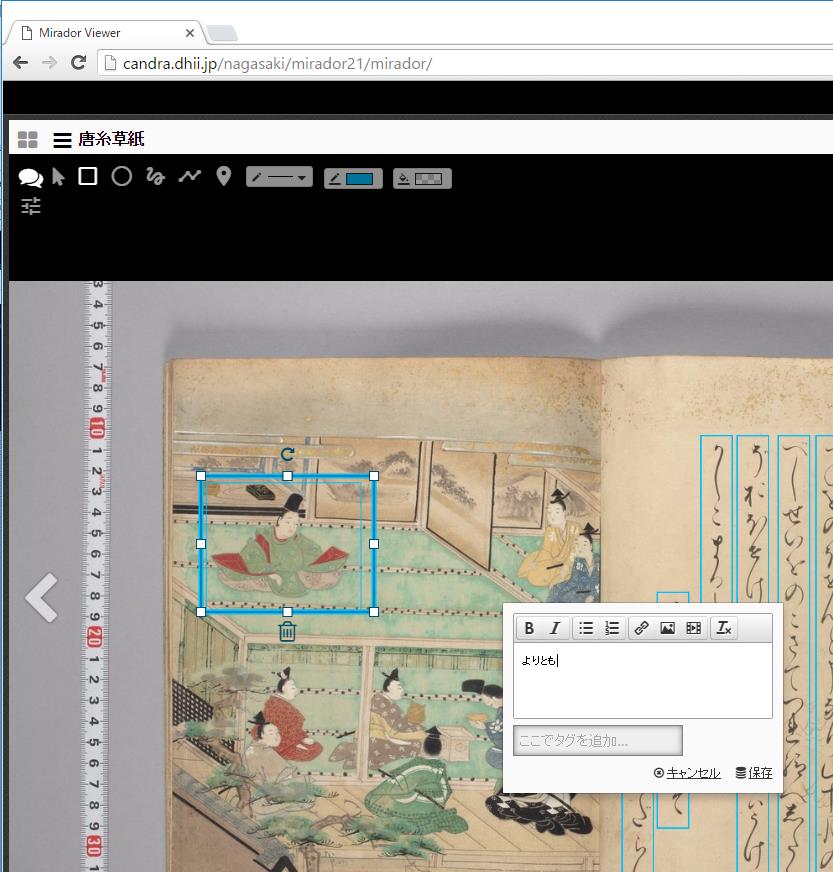Clear text formatting button

point(724,628)
